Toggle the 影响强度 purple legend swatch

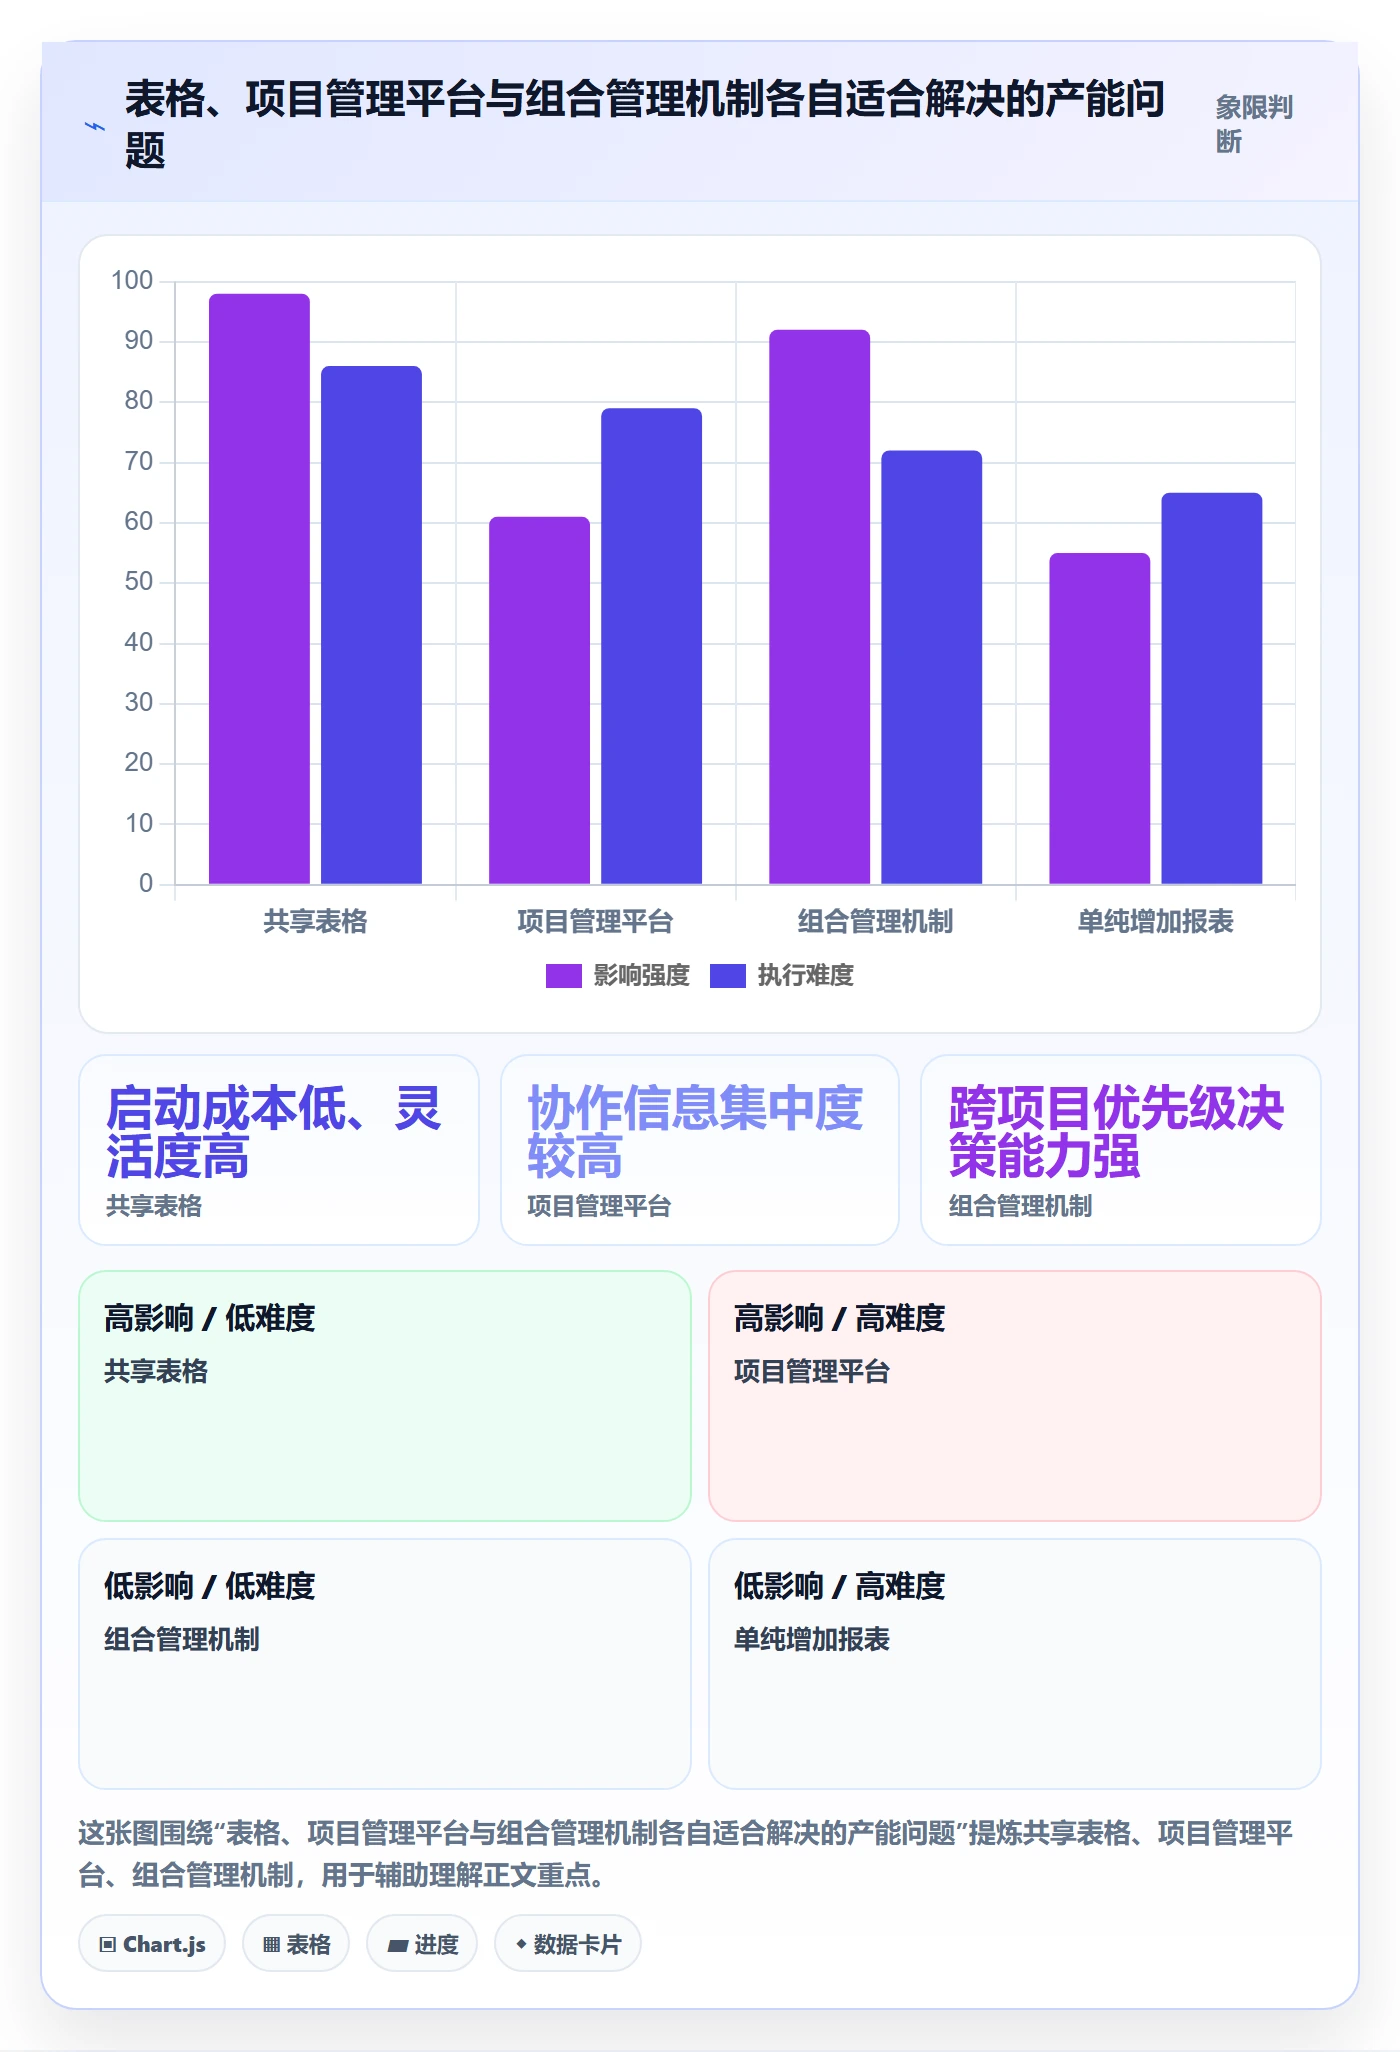tap(563, 976)
